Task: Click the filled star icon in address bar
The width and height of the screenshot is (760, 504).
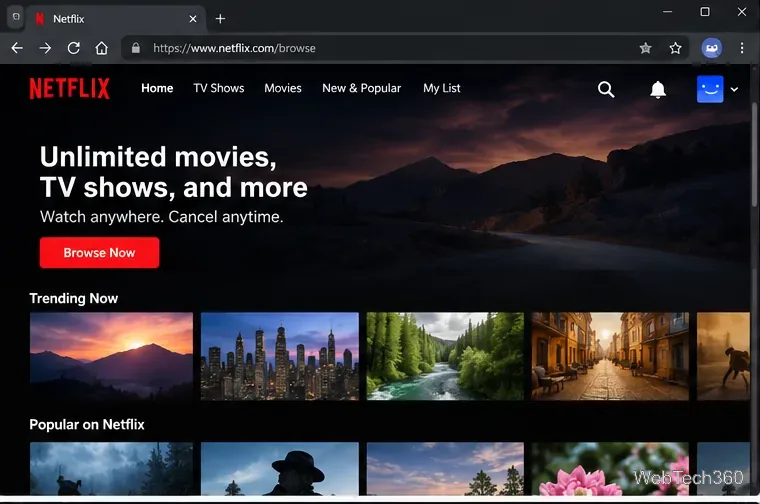Action: pos(645,48)
